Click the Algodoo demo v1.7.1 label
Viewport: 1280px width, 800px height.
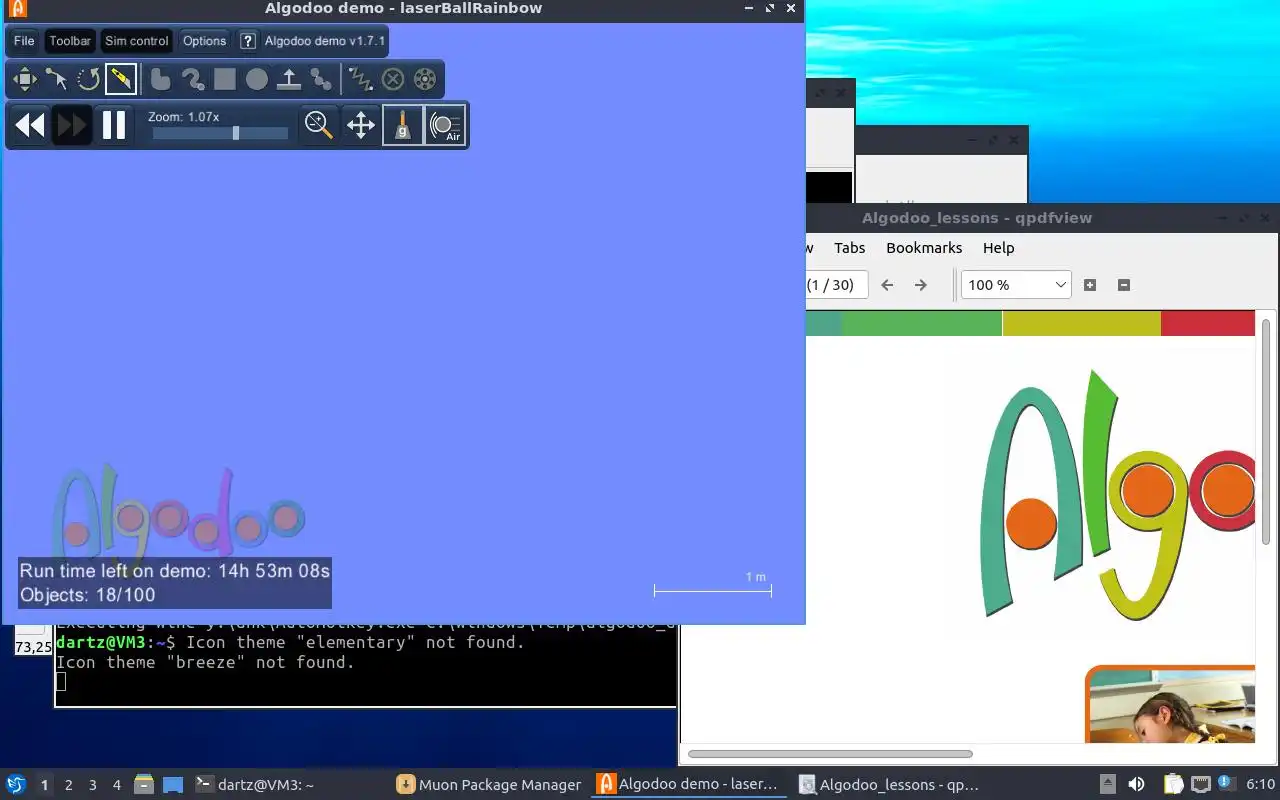pos(324,41)
